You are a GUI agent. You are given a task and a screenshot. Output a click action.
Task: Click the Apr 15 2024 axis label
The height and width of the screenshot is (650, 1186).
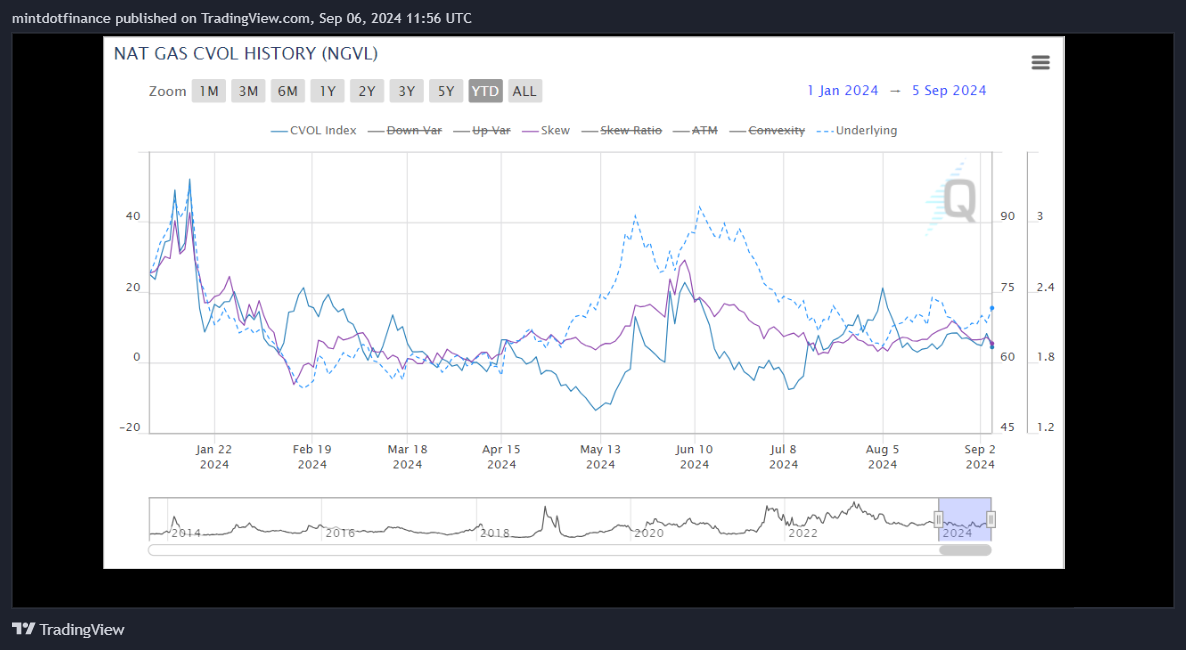[x=501, y=456]
